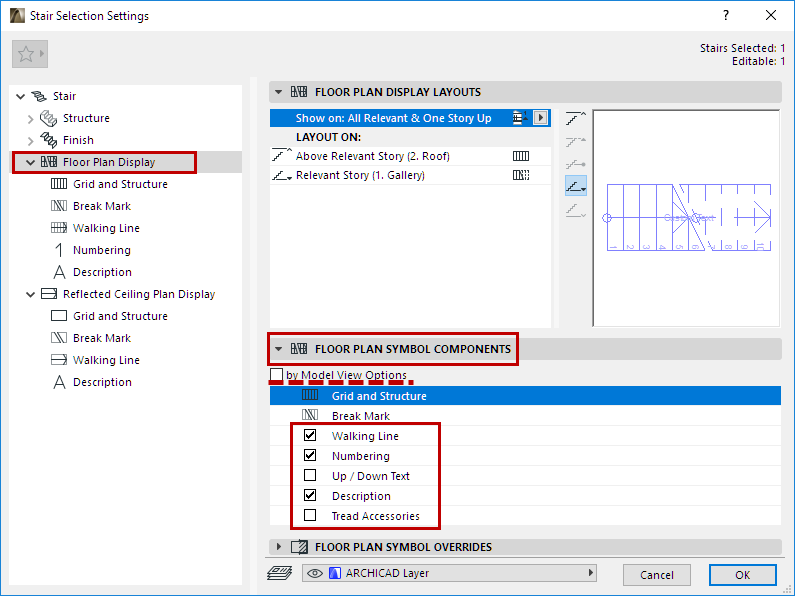Click Description icon under Reflected Ceiling Plan
The image size is (795, 596).
pos(59,382)
